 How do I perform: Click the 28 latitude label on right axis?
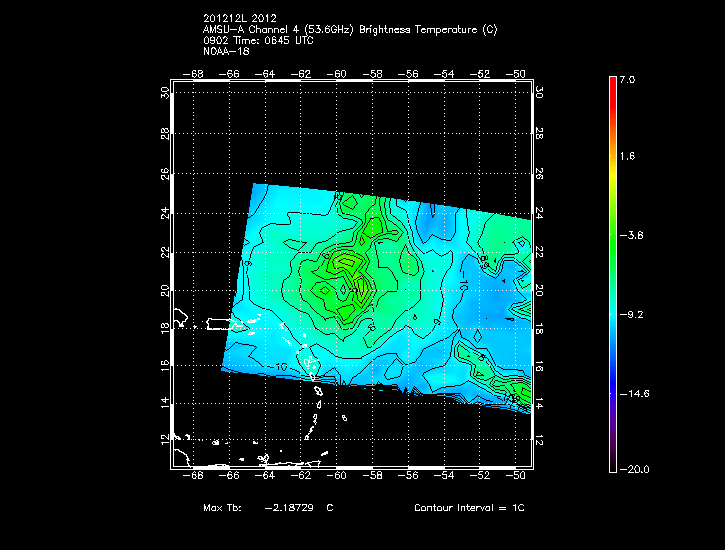tap(539, 134)
